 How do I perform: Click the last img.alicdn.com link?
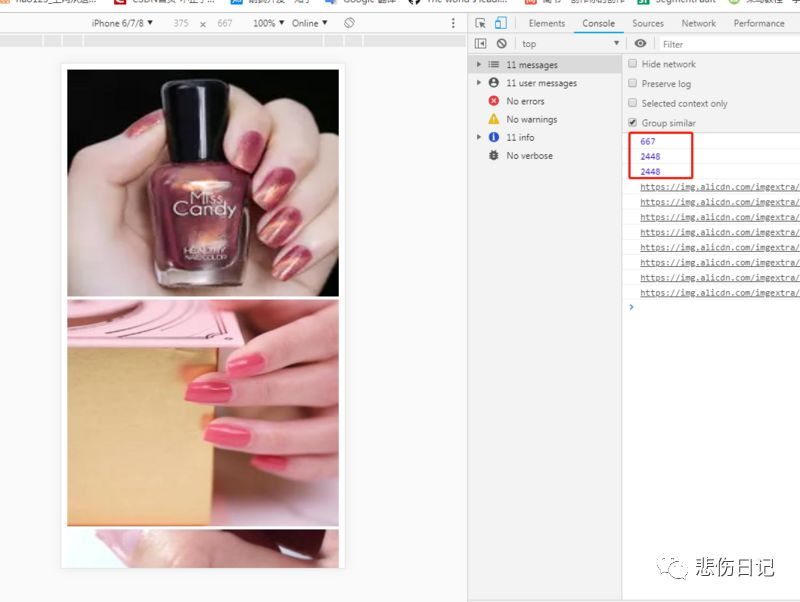point(719,293)
